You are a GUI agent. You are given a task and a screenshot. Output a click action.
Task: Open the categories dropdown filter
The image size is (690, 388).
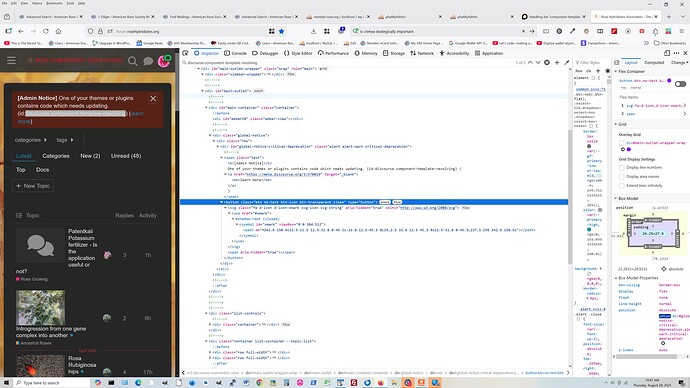point(30,140)
